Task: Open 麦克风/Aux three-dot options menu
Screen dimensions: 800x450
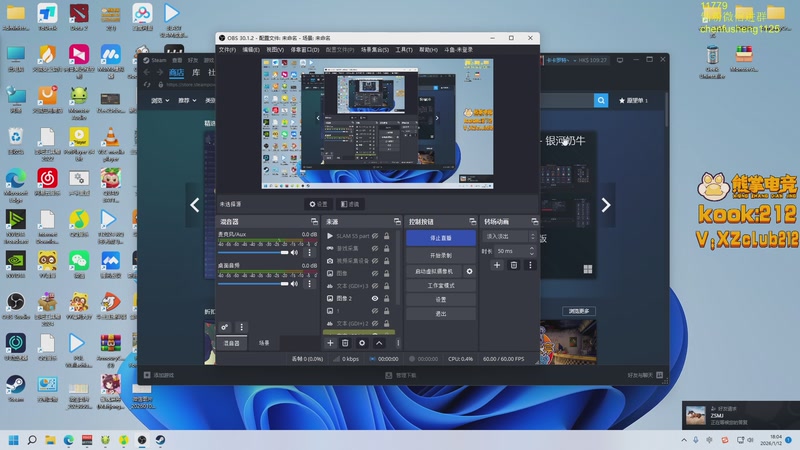Action: click(309, 253)
